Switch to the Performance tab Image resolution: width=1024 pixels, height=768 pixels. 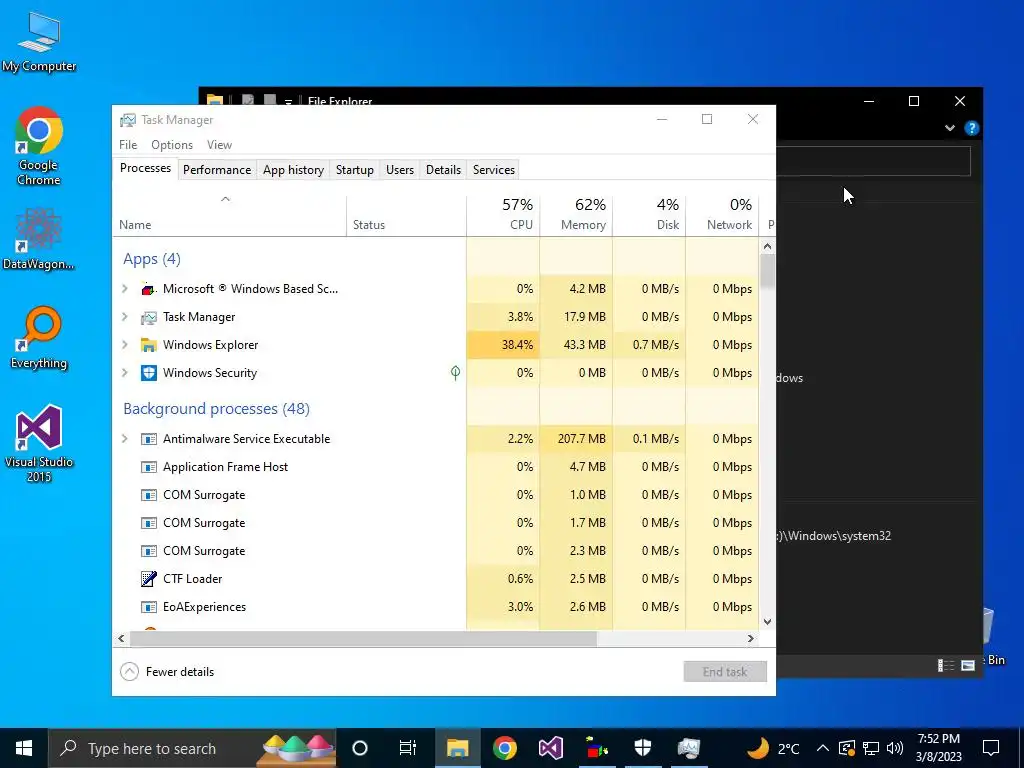[217, 170]
